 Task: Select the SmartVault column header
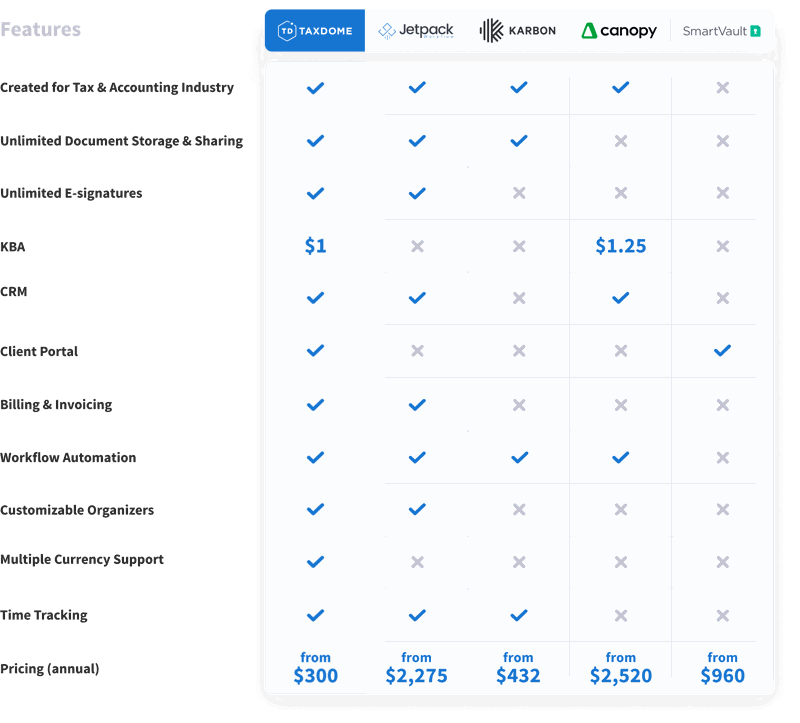721,31
